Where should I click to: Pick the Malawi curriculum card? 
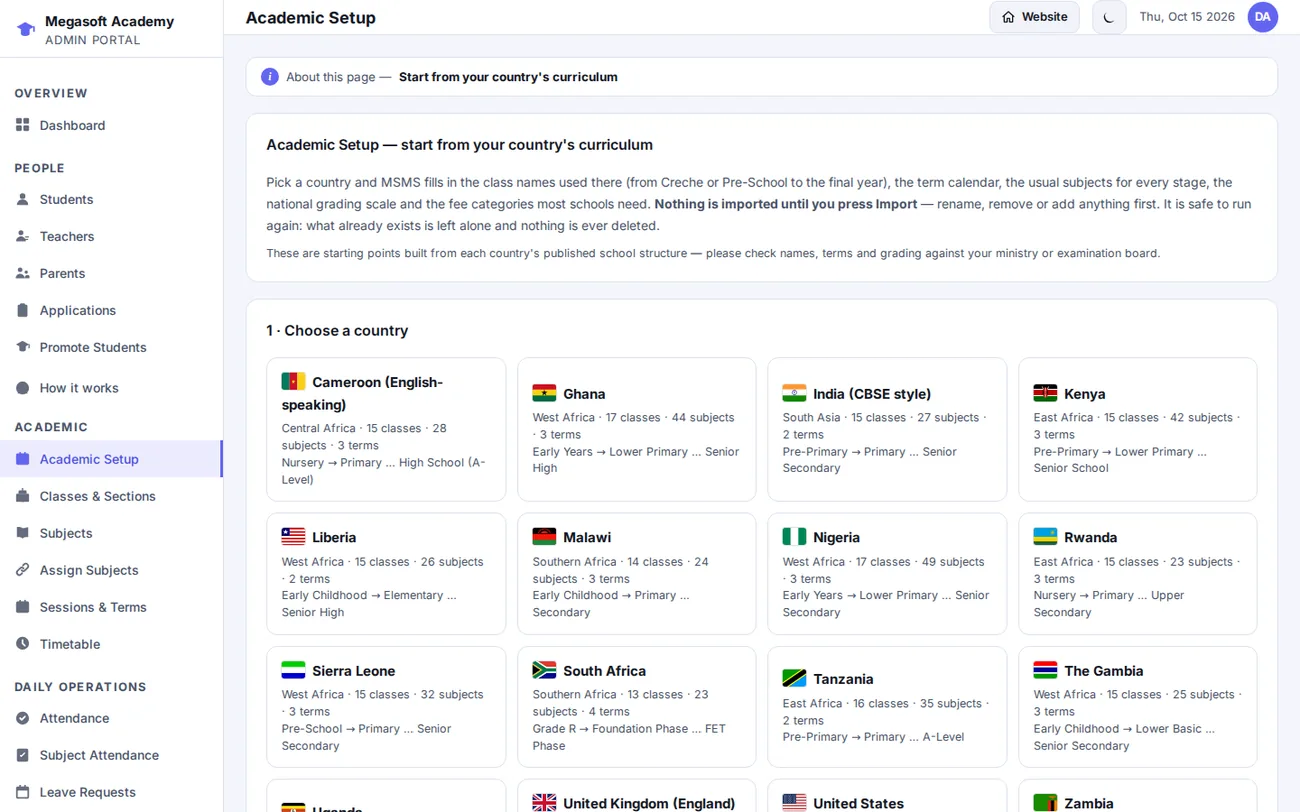pyautogui.click(x=636, y=574)
